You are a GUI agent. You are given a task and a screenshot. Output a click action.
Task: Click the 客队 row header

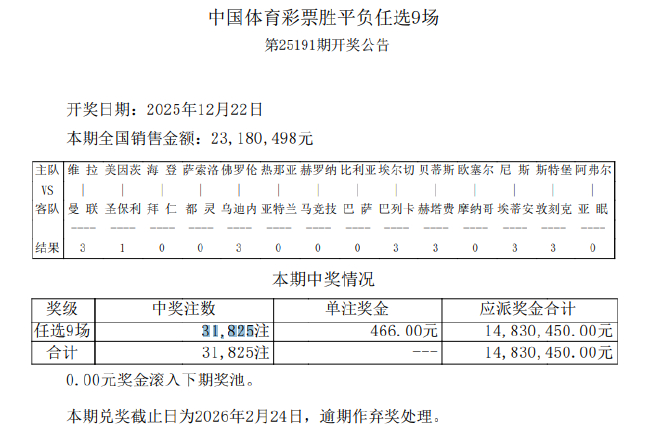47,209
